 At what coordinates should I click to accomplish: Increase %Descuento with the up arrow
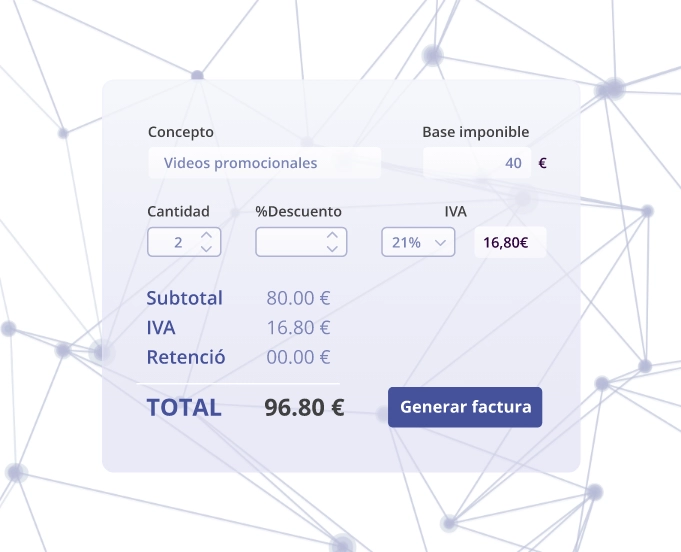(x=333, y=236)
